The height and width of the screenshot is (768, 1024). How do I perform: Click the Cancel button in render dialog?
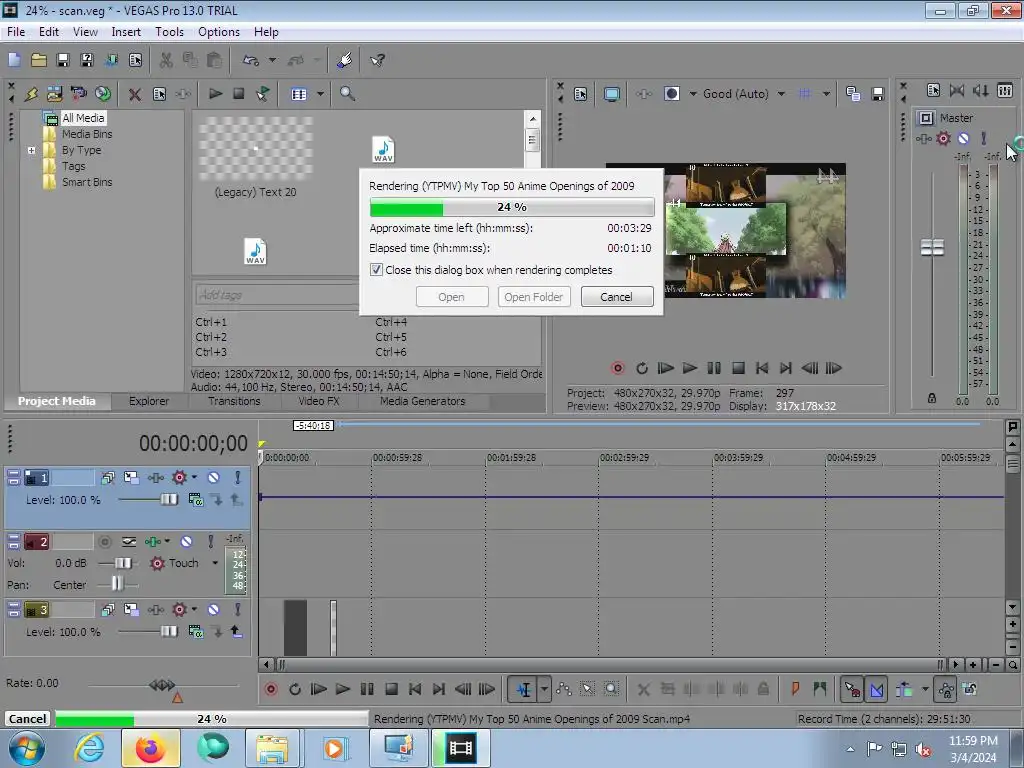(616, 296)
